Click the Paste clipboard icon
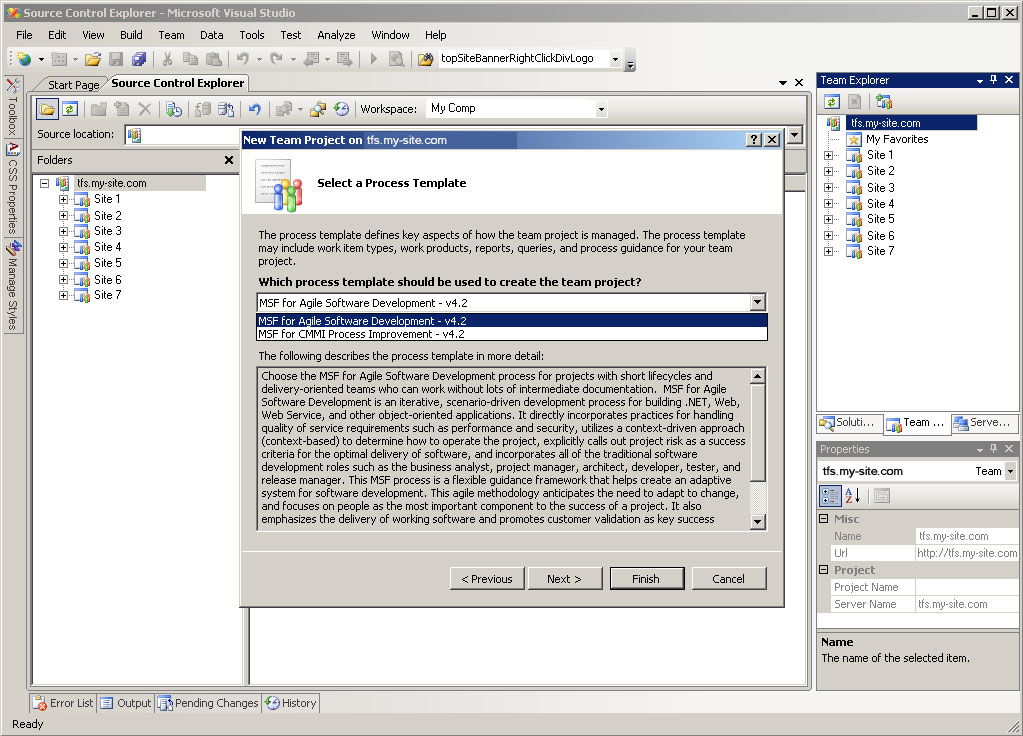Screen dimensions: 1023x736 coord(214,59)
